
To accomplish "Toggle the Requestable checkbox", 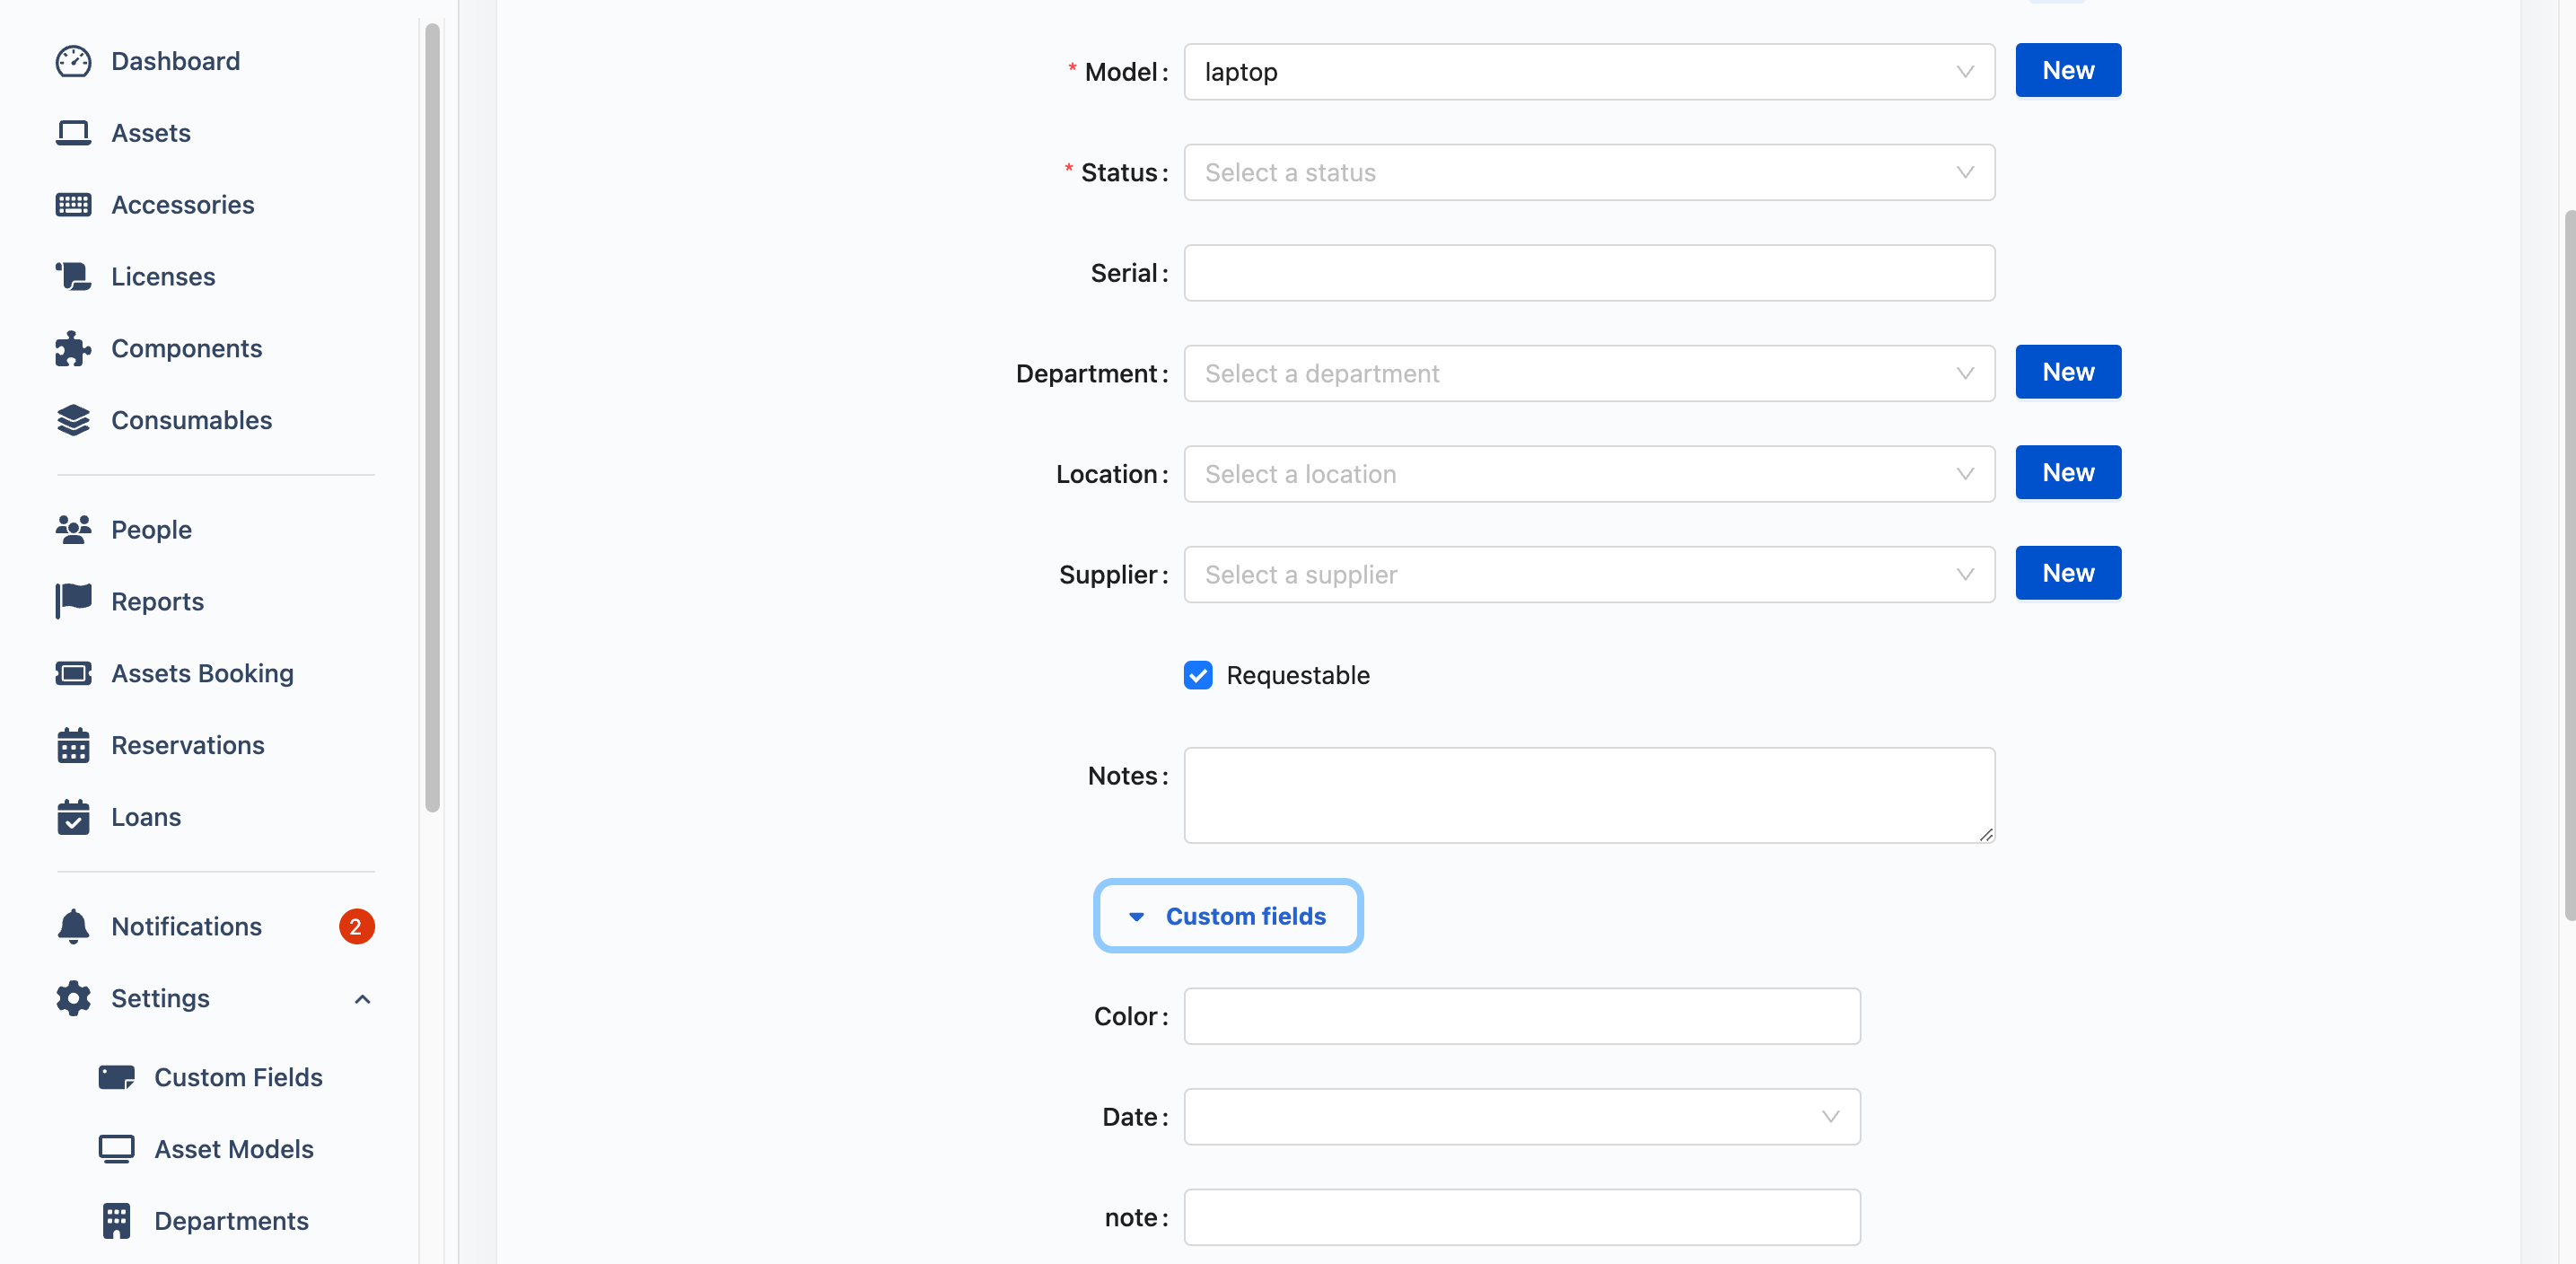I will pos(1197,674).
